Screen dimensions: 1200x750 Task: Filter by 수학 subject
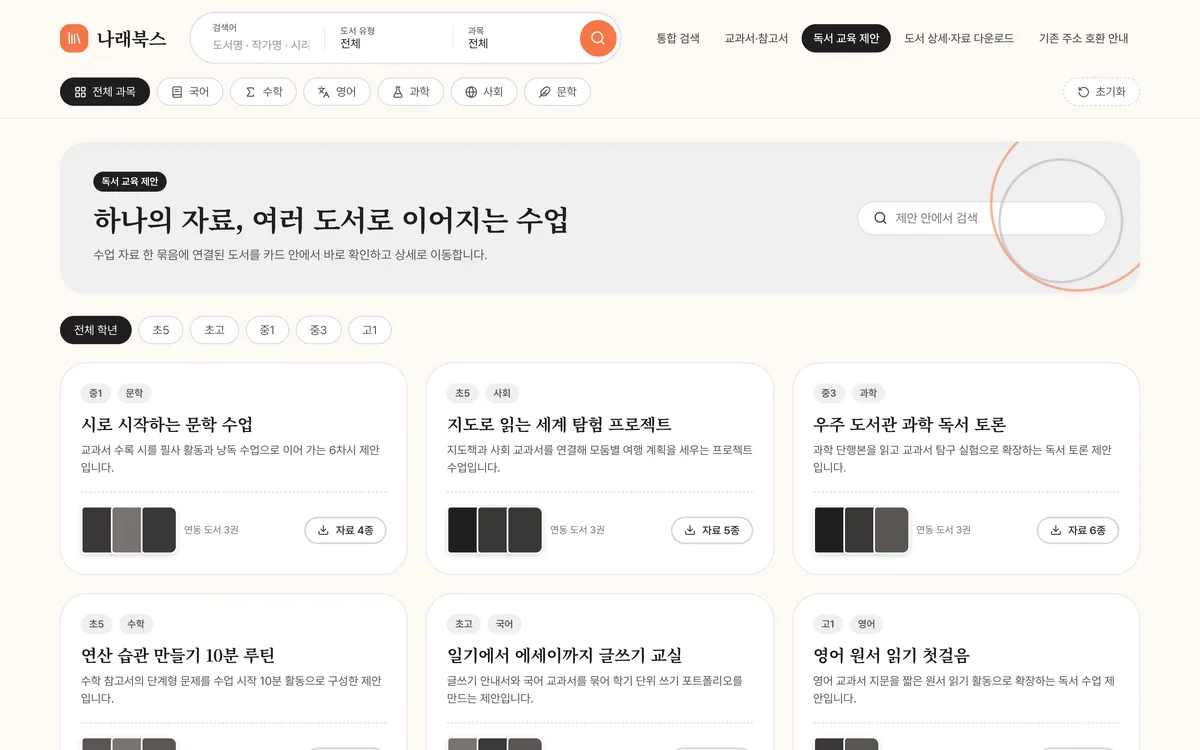point(263,92)
